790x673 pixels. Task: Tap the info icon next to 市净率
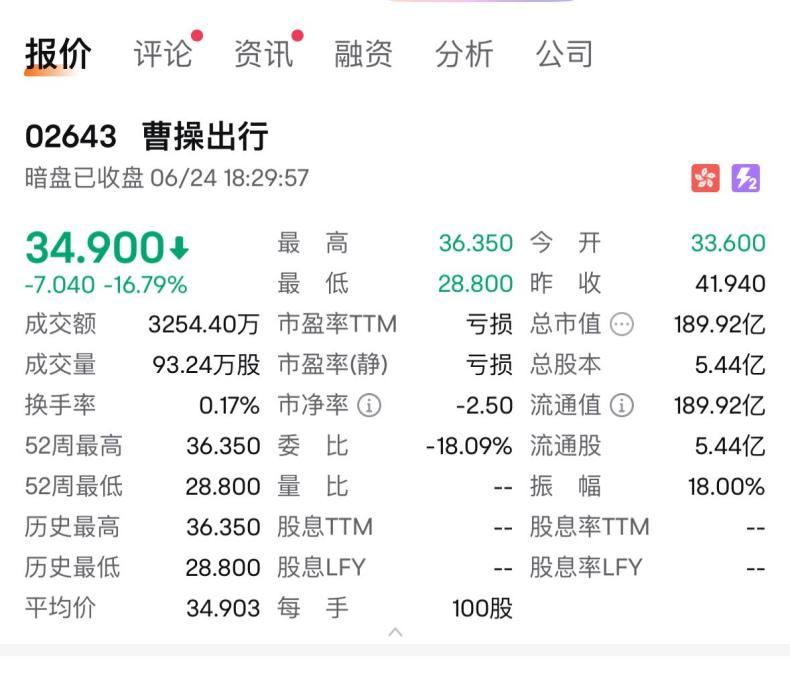click(x=369, y=406)
